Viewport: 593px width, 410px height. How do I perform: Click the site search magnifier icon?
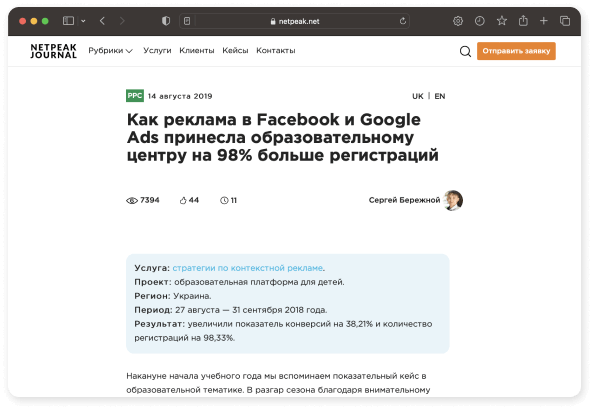pyautogui.click(x=465, y=51)
